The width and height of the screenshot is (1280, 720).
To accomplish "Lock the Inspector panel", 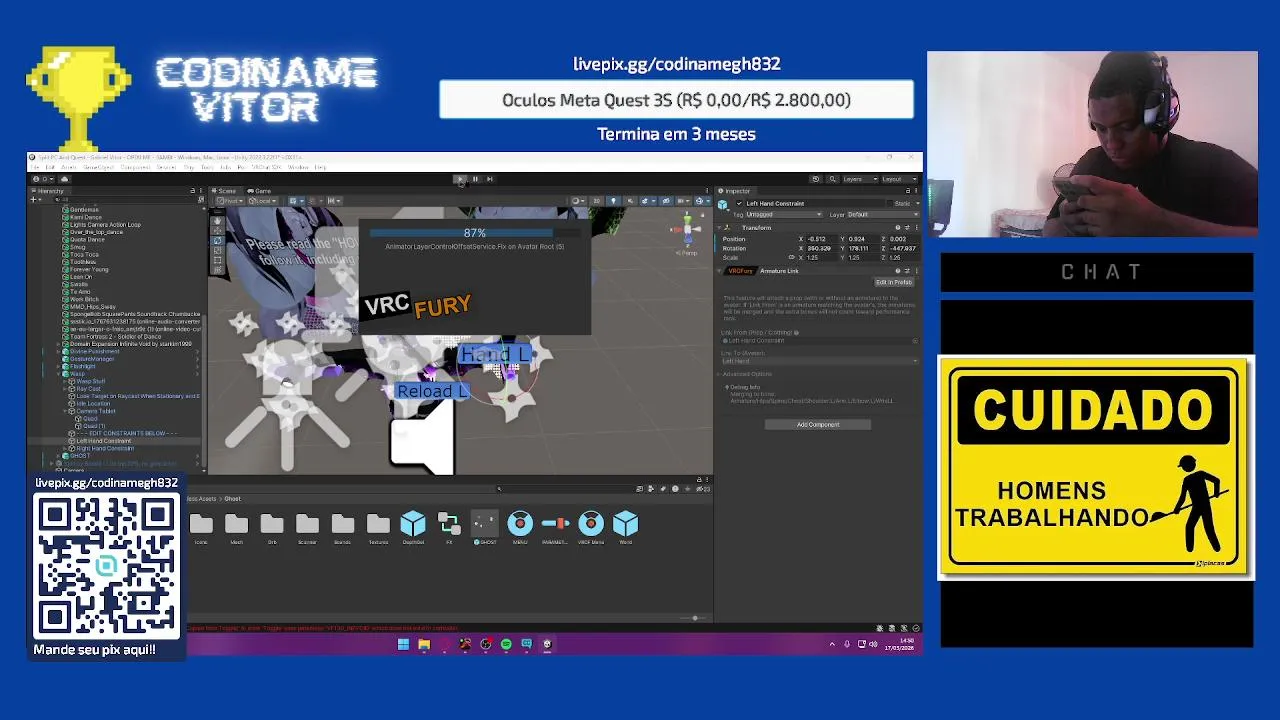I will coord(908,191).
